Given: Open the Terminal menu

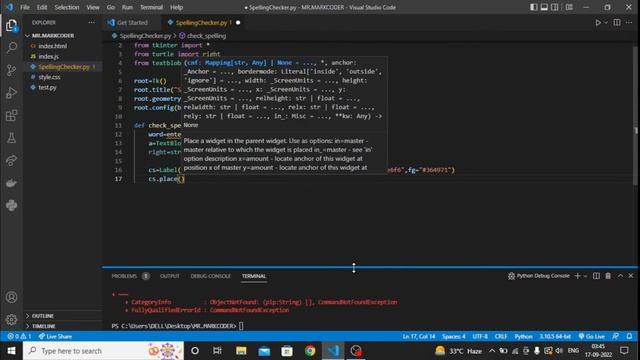Looking at the screenshot, I should (151, 7).
